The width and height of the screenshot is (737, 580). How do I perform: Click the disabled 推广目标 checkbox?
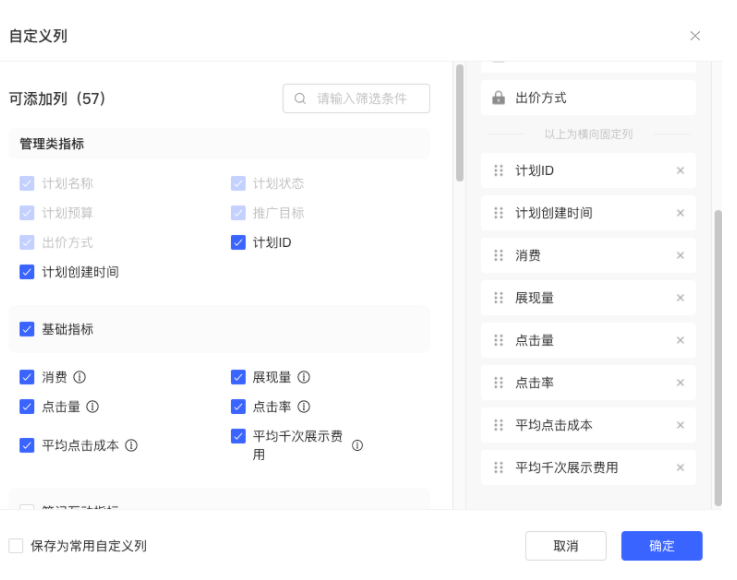[238, 213]
